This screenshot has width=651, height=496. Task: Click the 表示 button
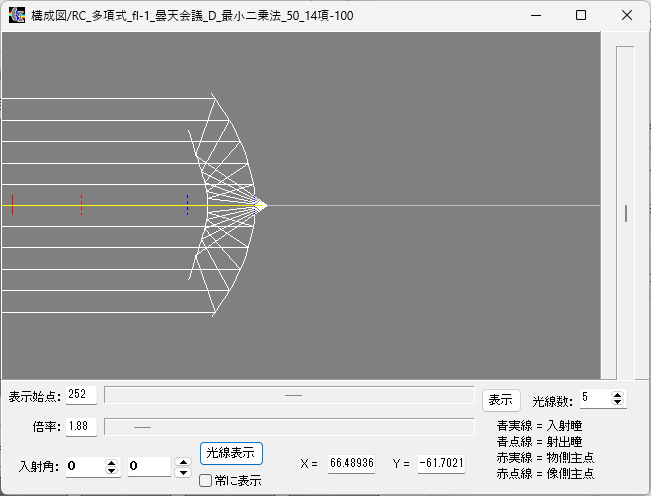[x=500, y=399]
